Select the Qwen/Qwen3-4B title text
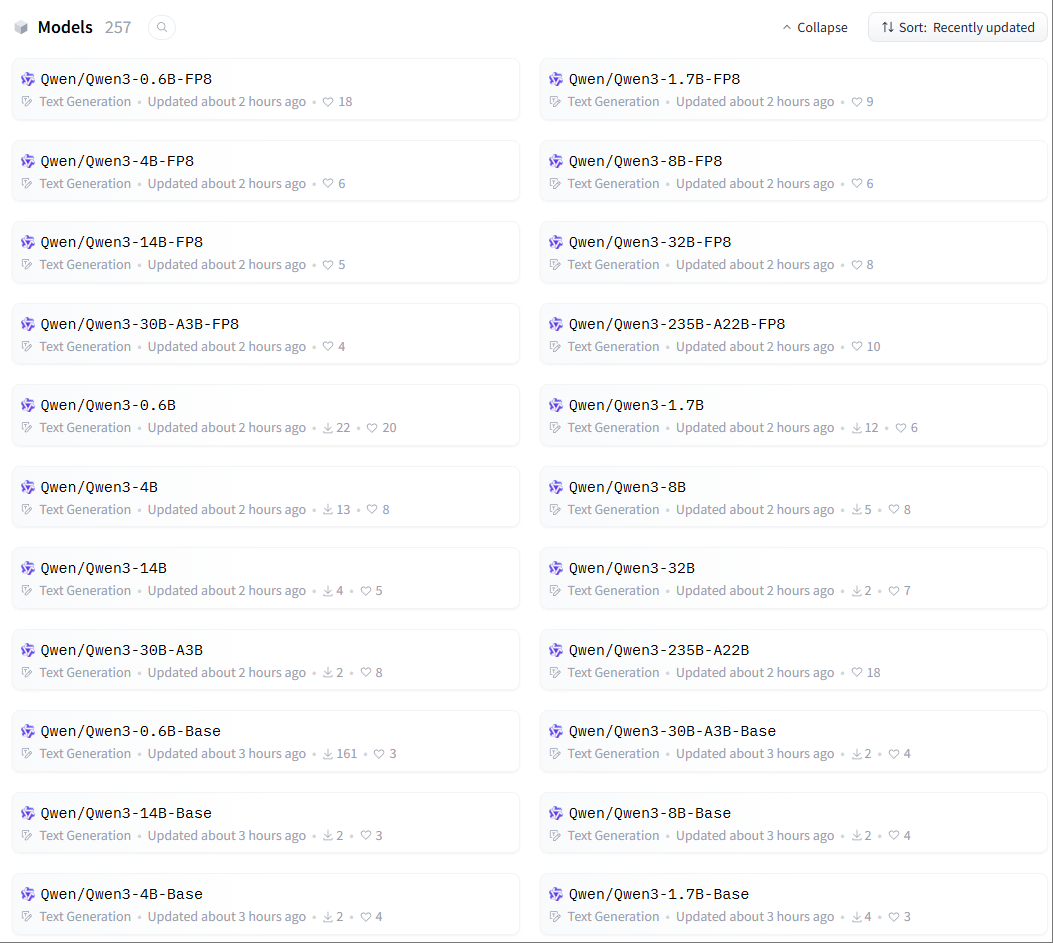Screen dimensions: 1053x943 tap(99, 488)
